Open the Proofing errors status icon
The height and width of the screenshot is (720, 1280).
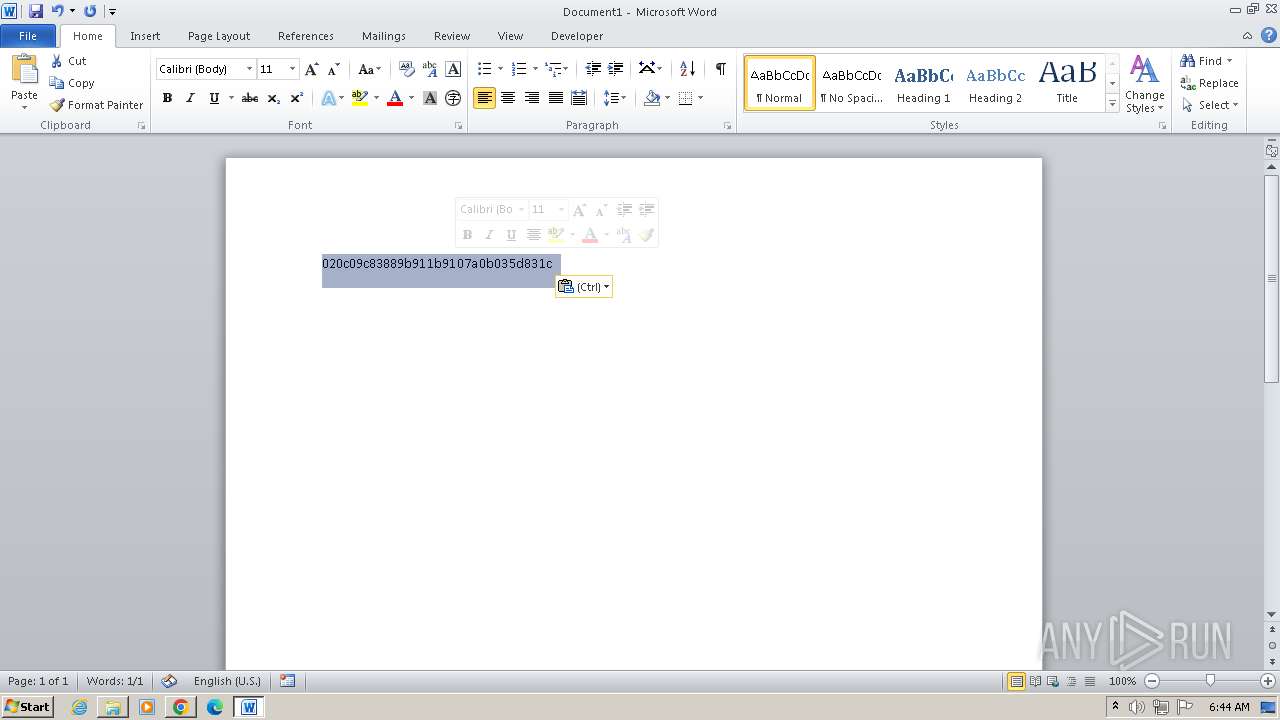[x=169, y=681]
